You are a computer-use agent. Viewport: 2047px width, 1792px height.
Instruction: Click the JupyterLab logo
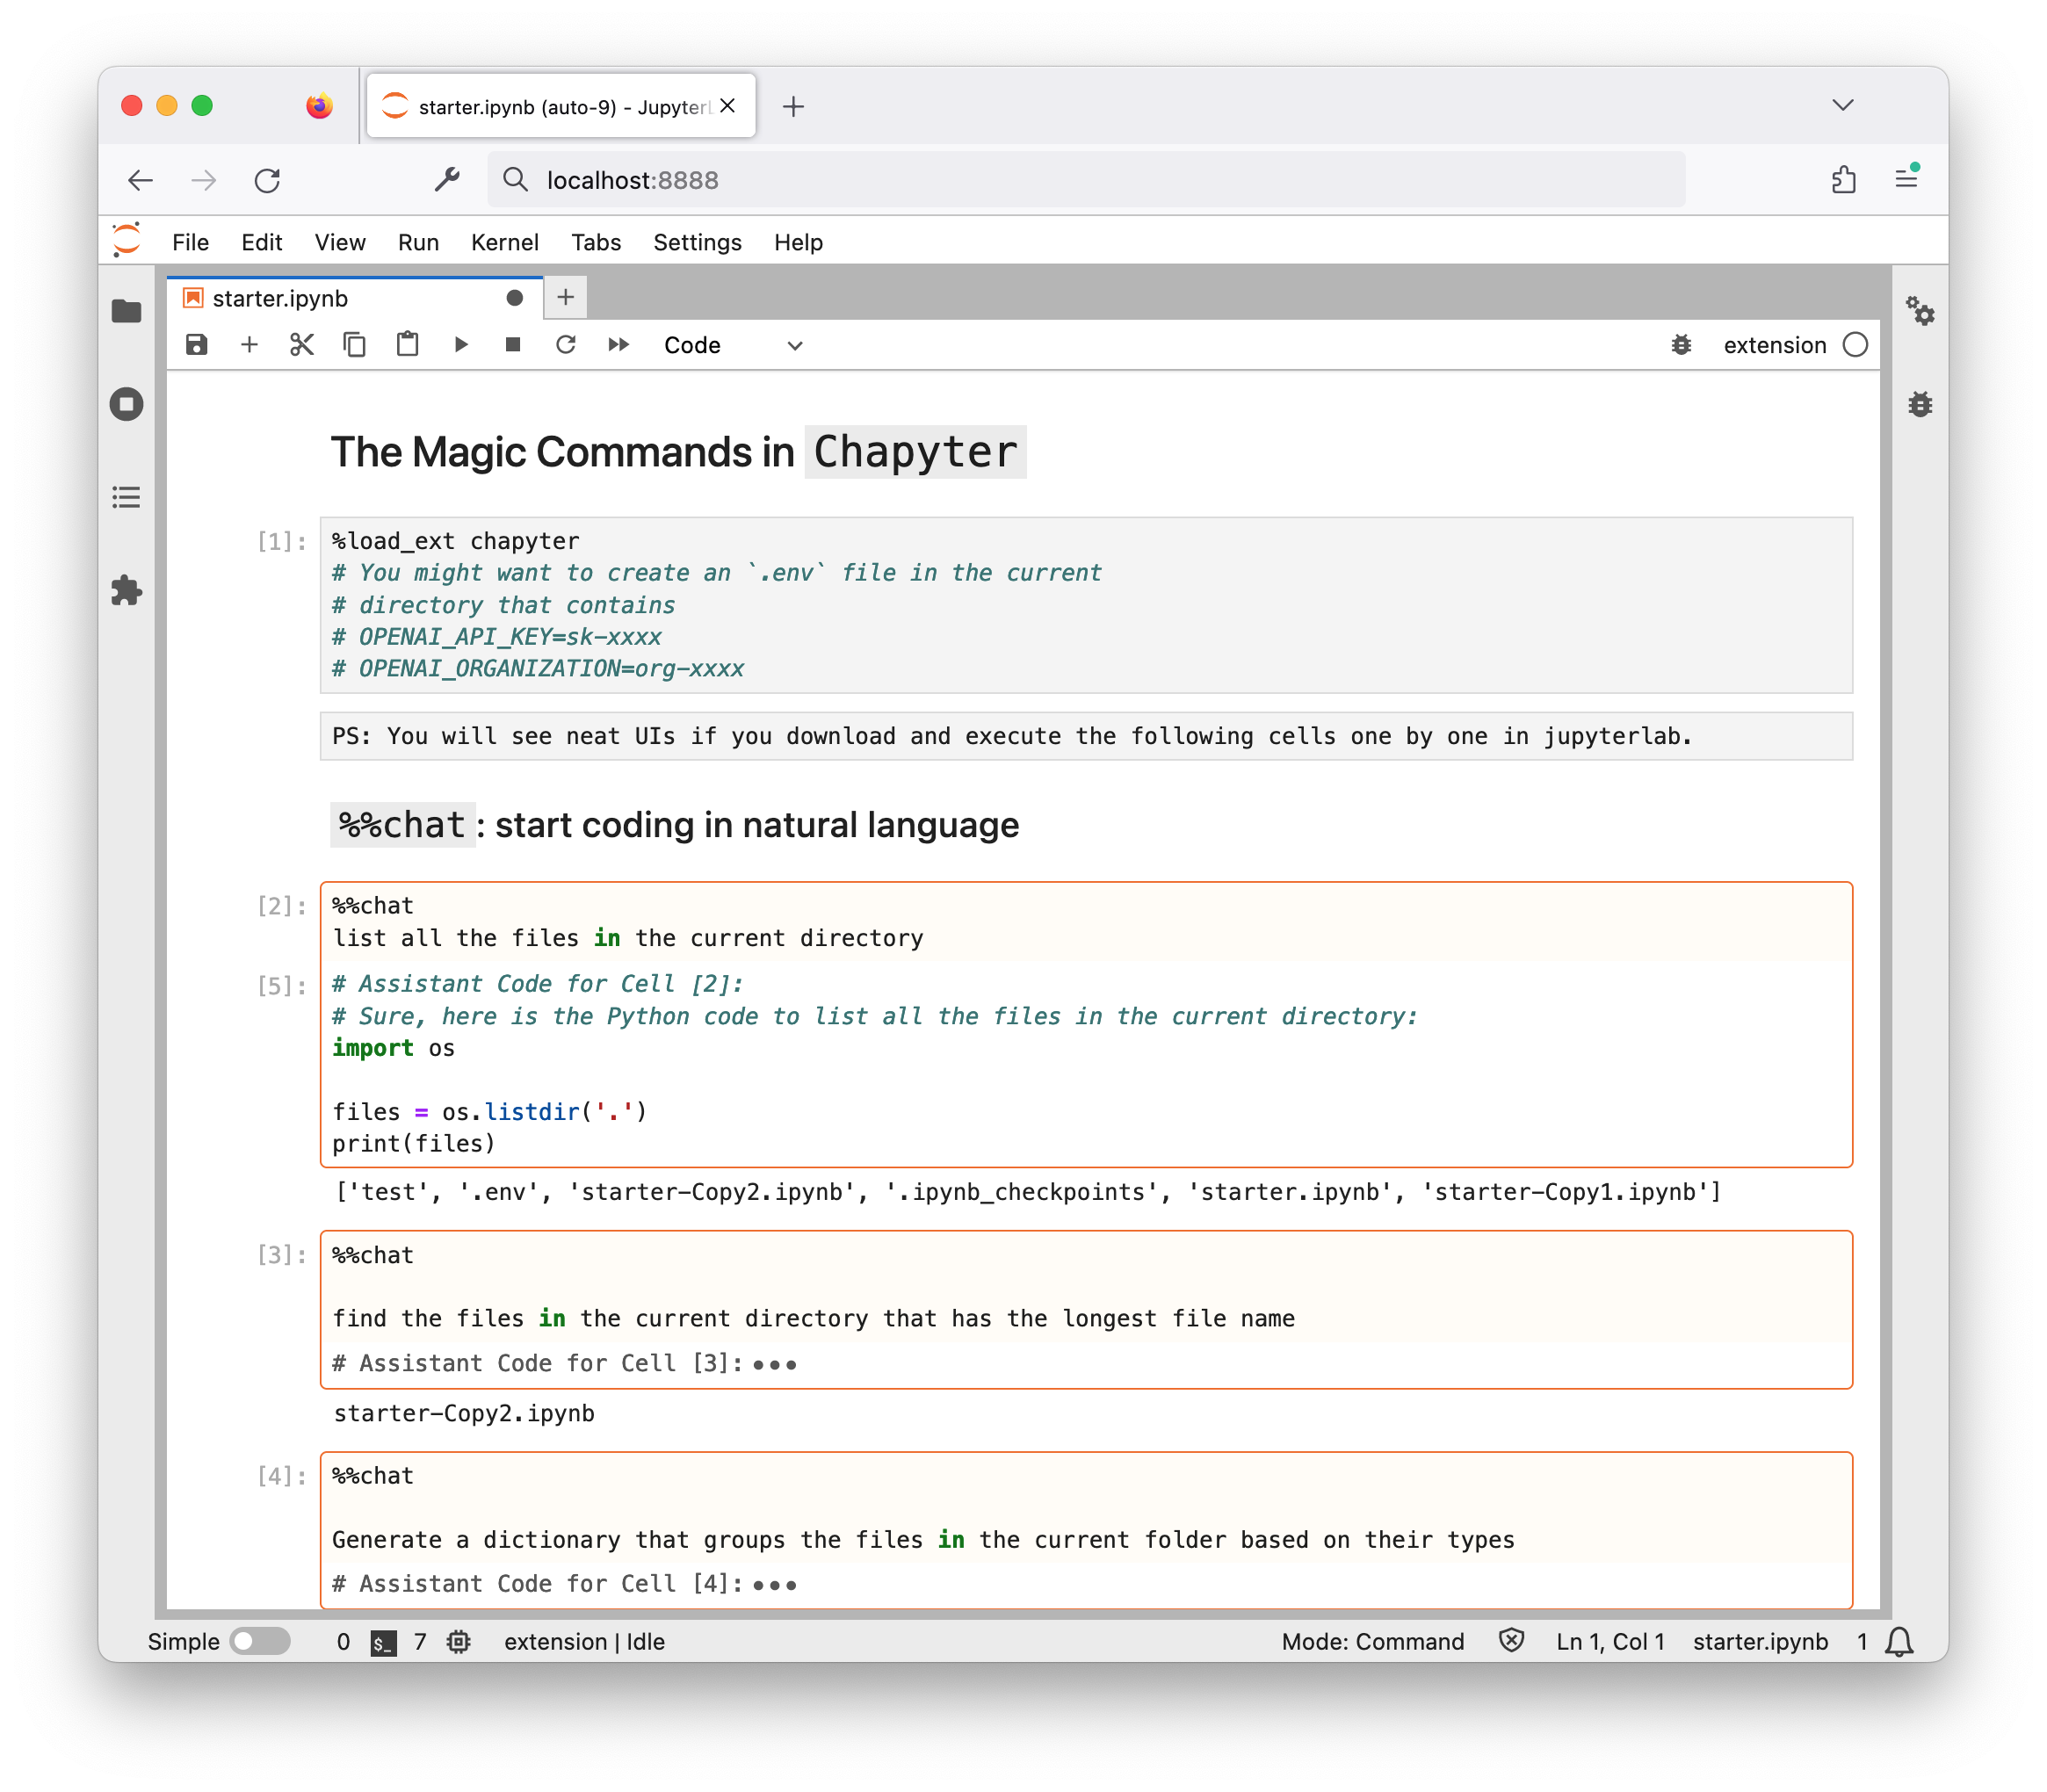pos(127,241)
